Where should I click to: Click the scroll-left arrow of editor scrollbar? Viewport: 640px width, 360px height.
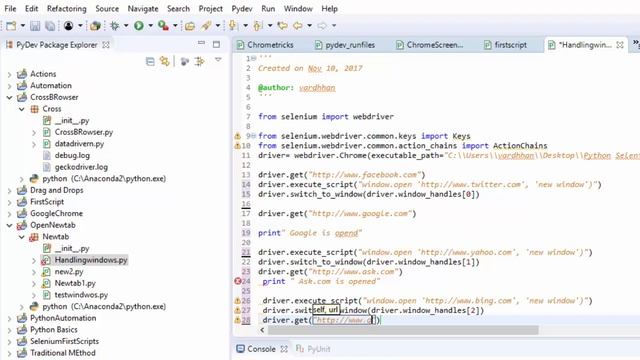(262, 330)
